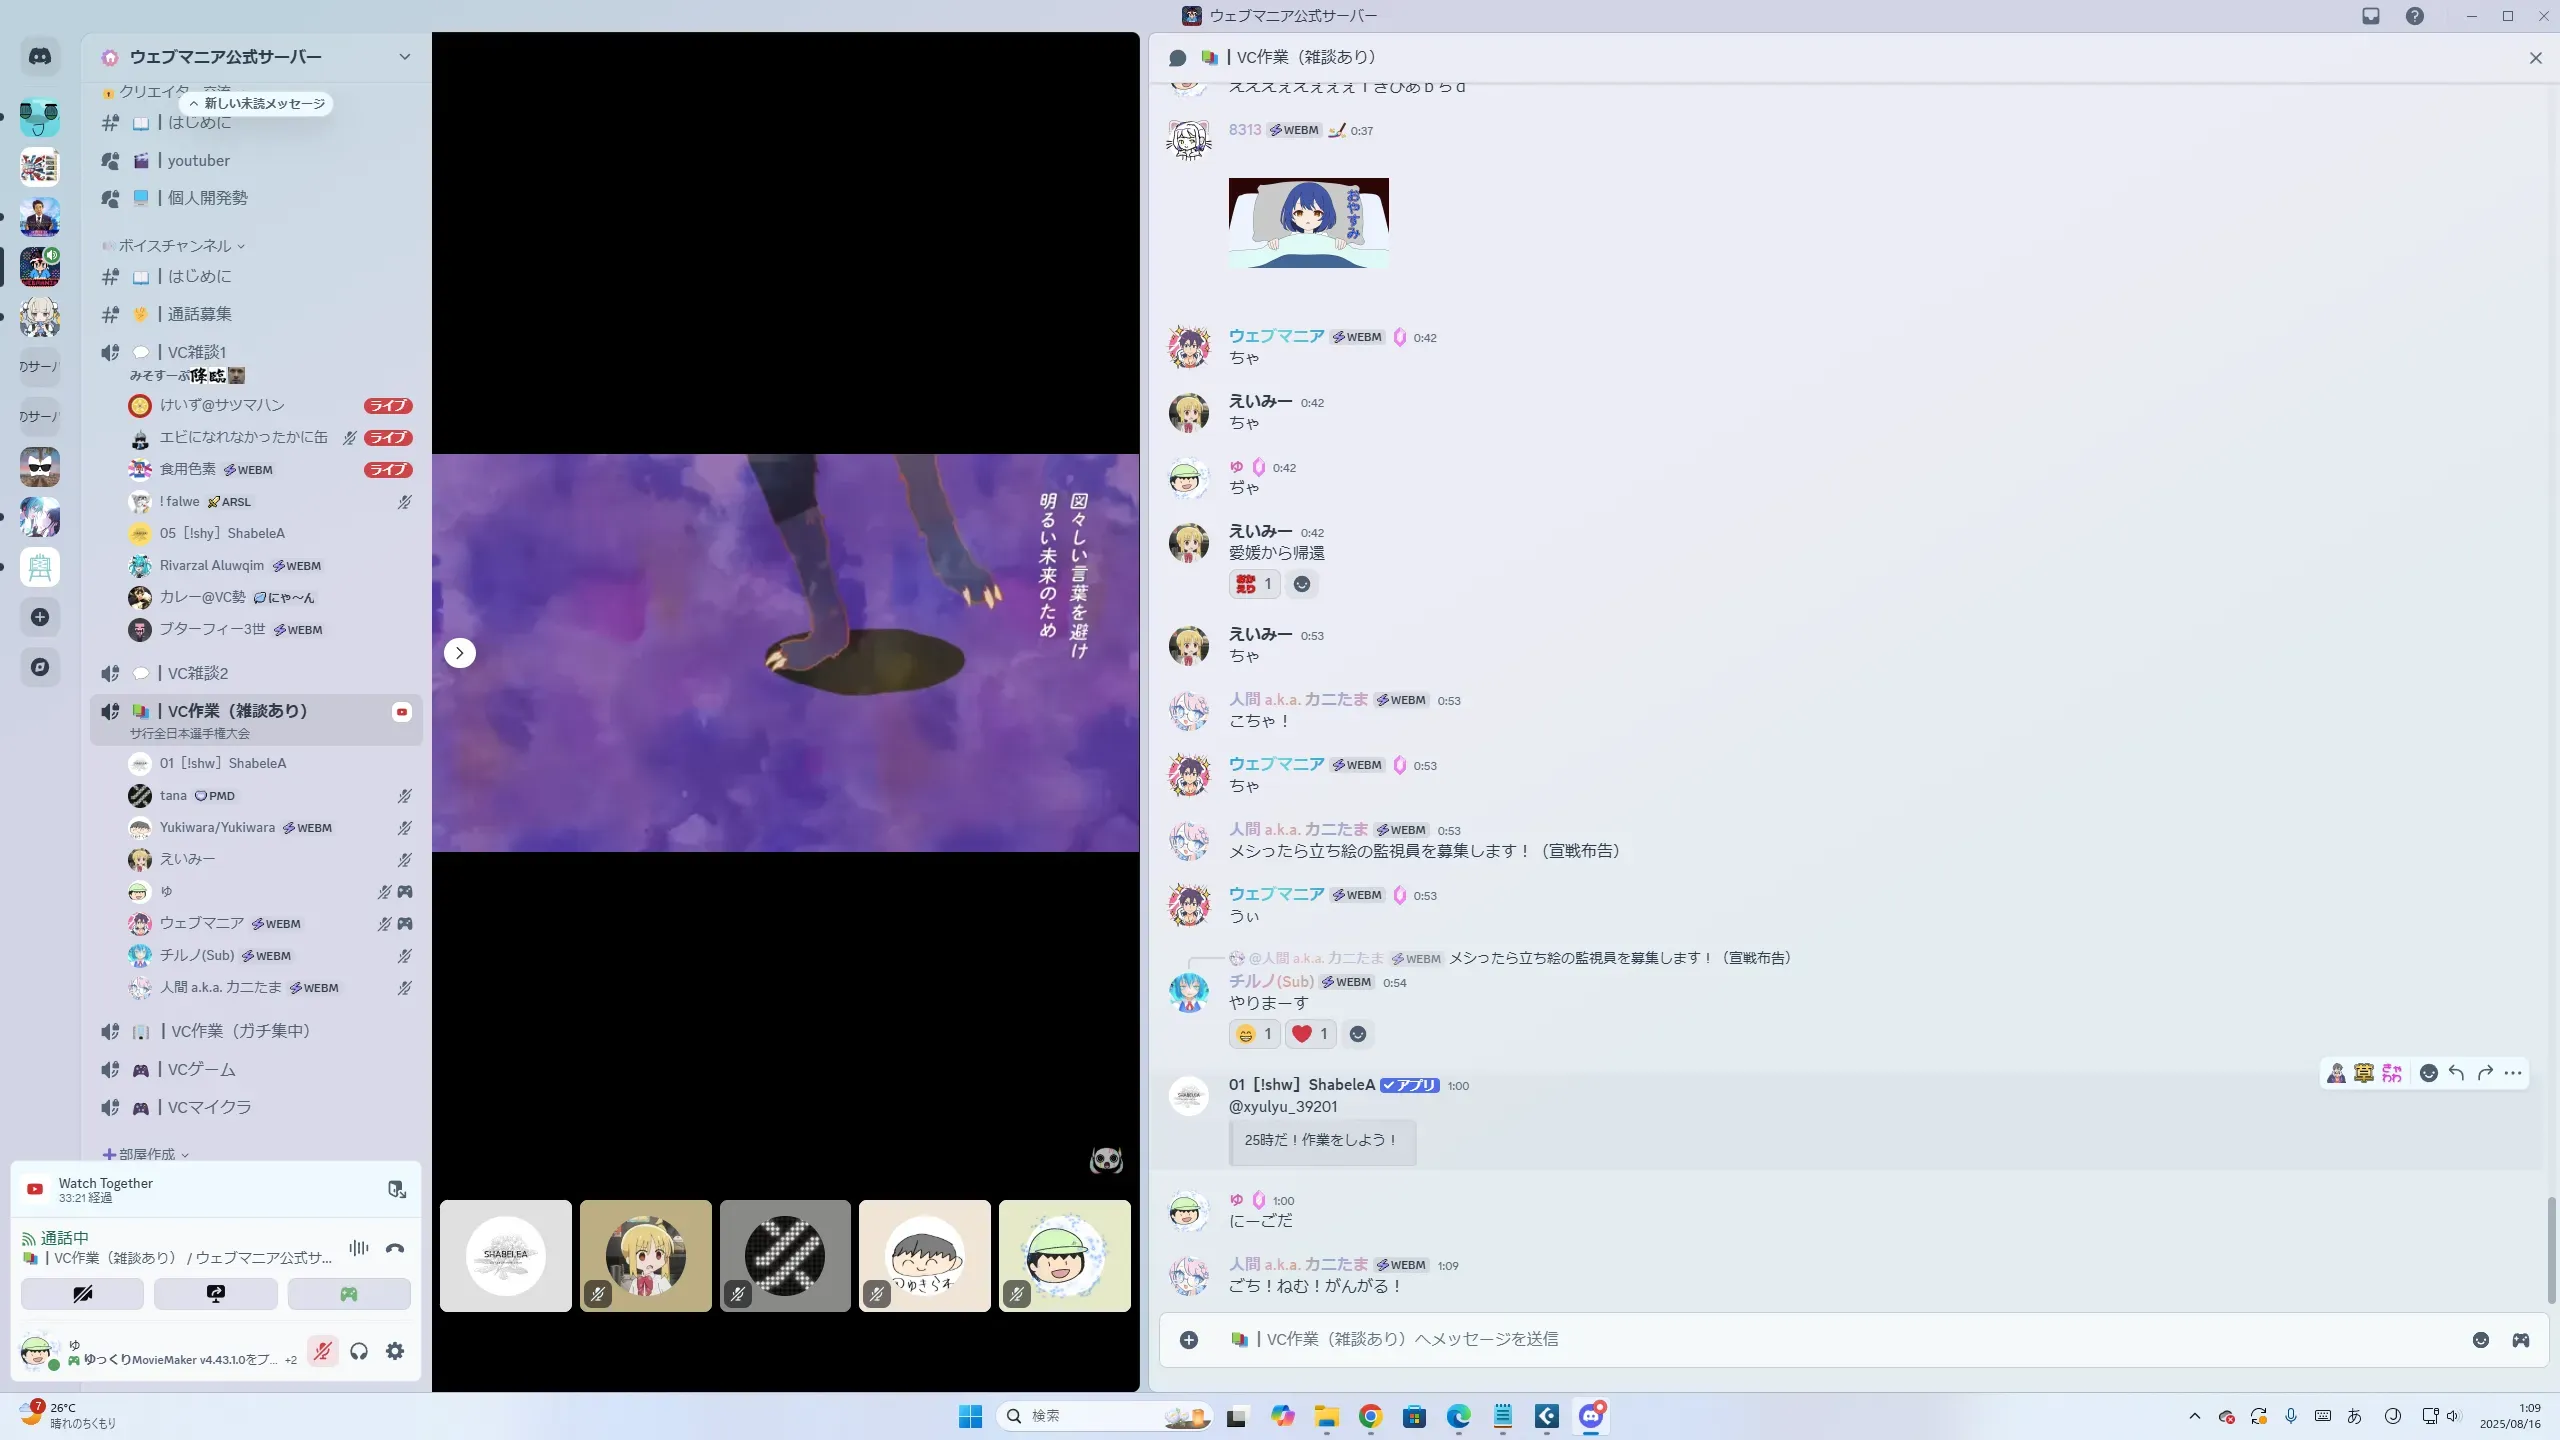
Task: Collapse the ボイスチャンネル category
Action: (x=175, y=246)
